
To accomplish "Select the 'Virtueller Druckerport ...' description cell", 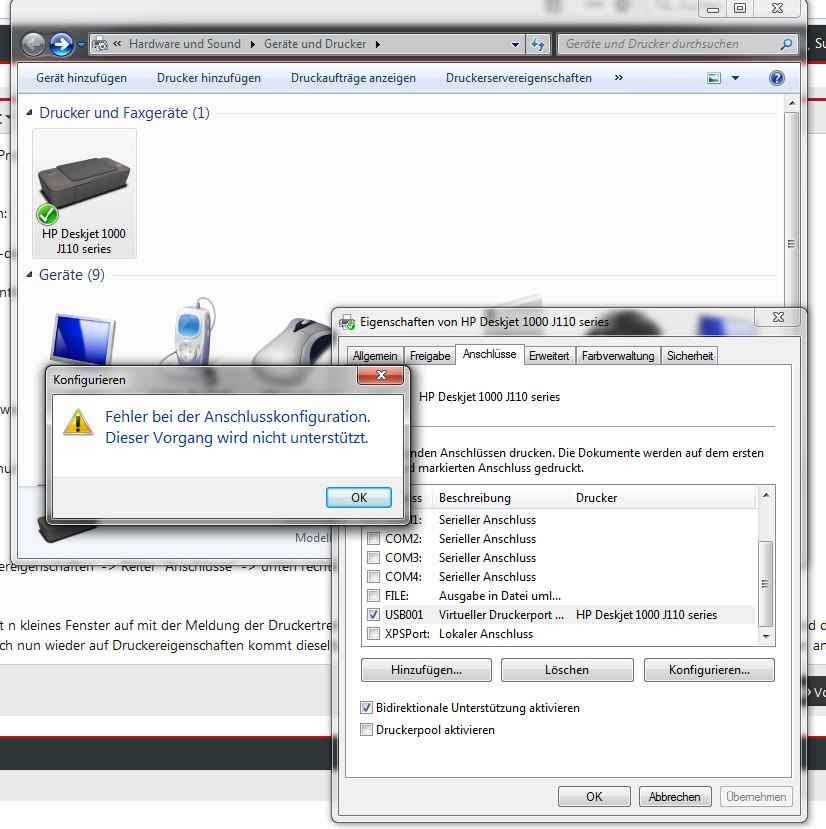I will (x=501, y=614).
